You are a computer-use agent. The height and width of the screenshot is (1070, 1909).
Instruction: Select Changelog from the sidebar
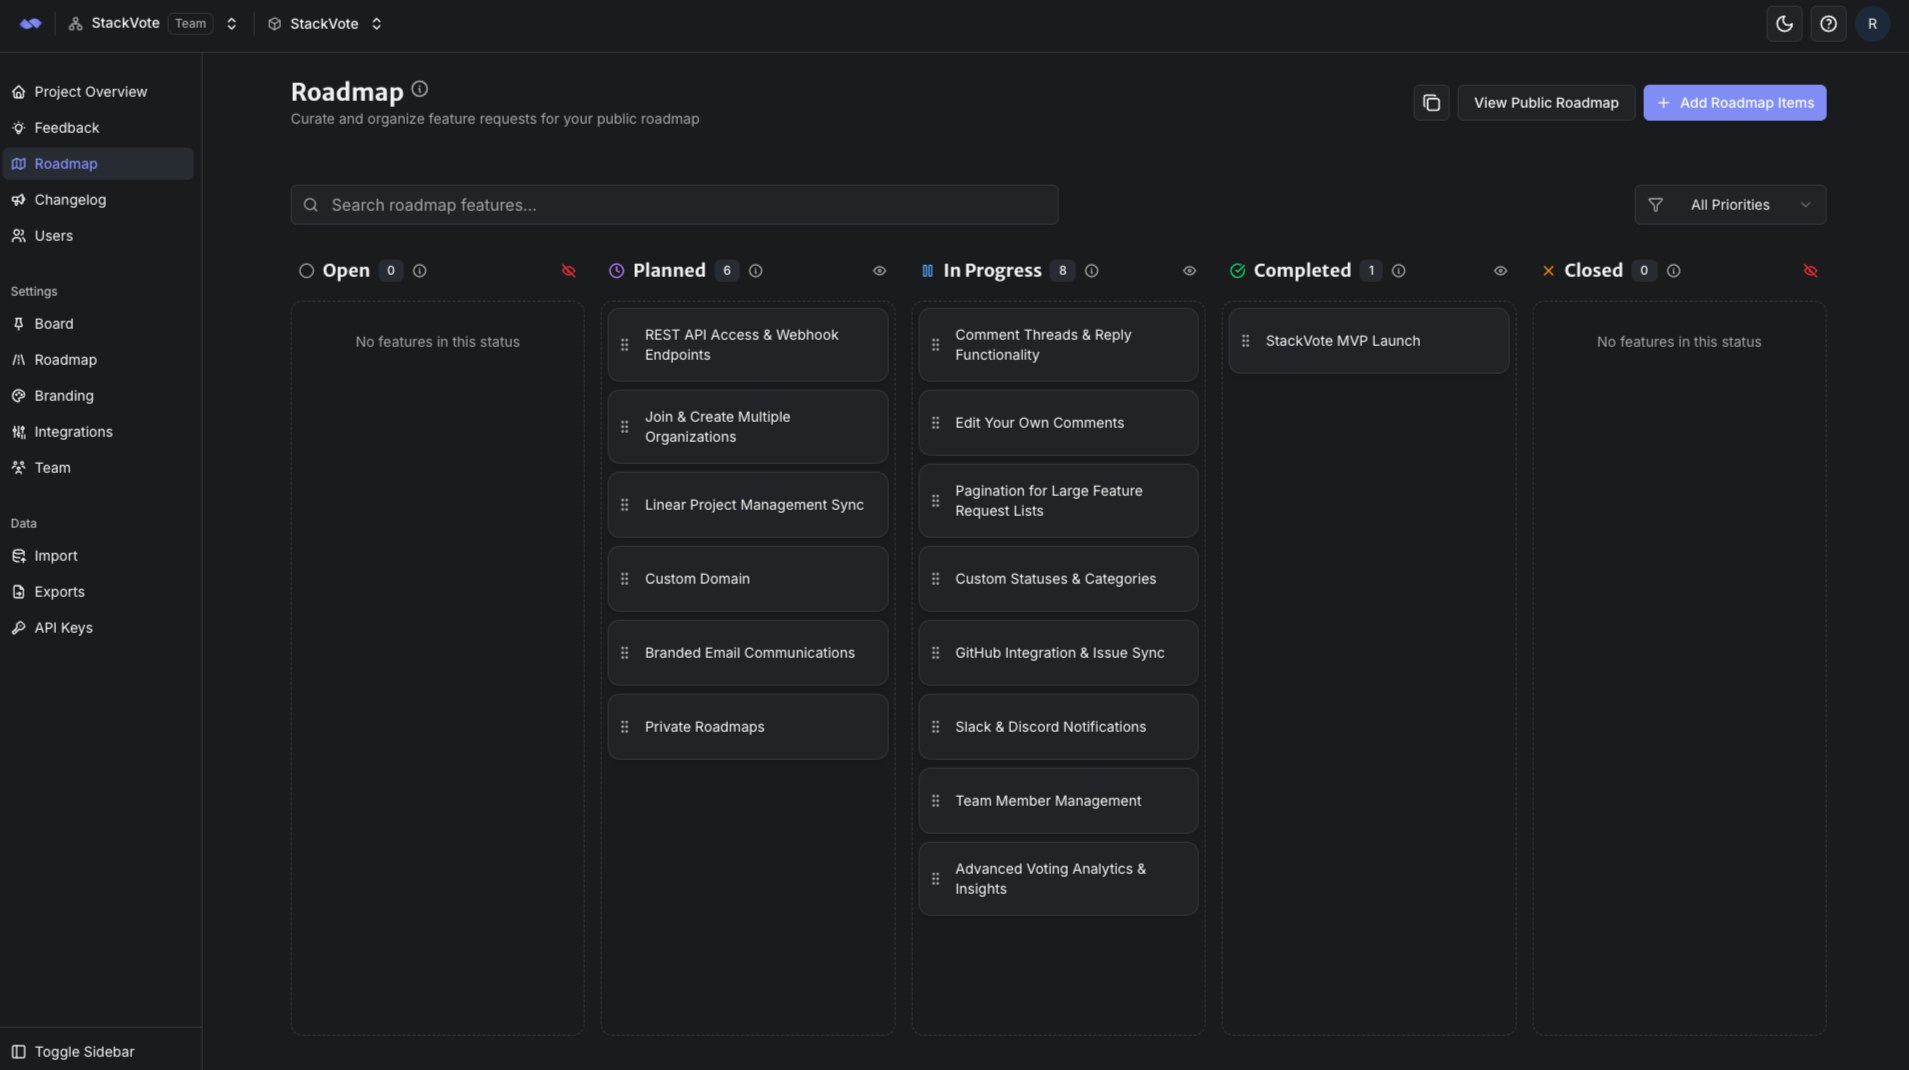(x=70, y=199)
